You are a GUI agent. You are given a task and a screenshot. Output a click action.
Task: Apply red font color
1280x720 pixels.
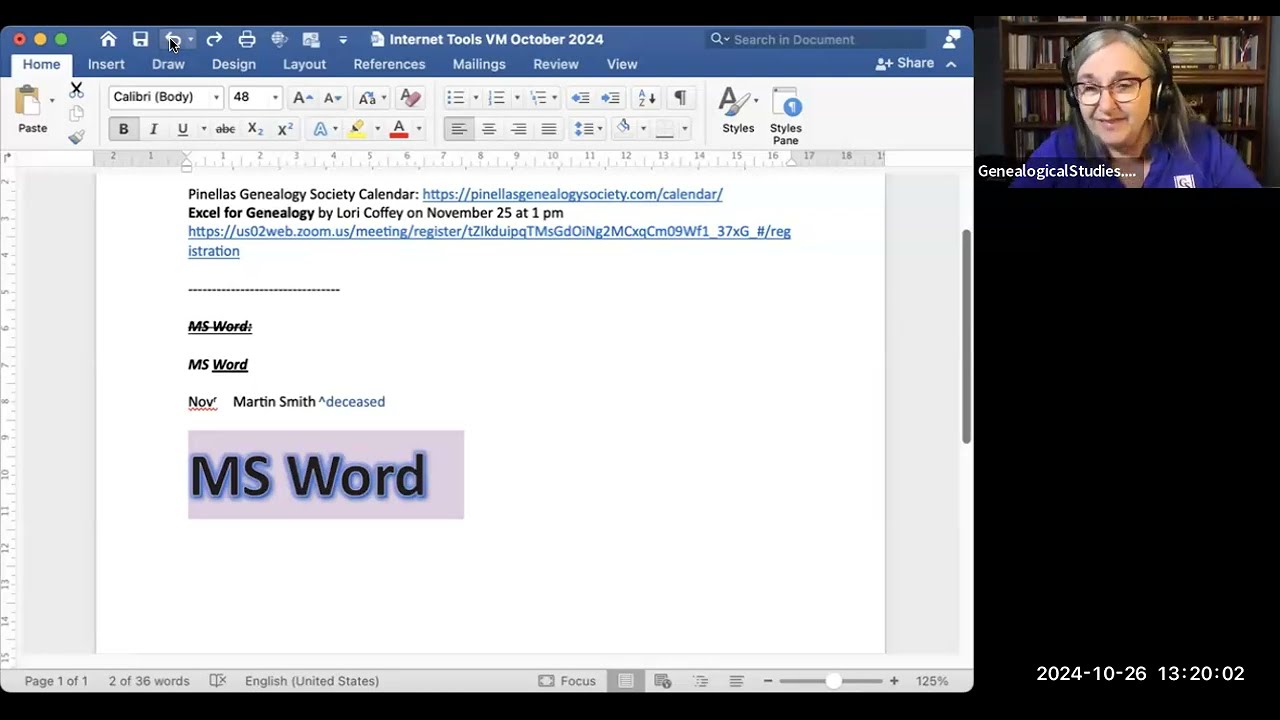coord(399,129)
